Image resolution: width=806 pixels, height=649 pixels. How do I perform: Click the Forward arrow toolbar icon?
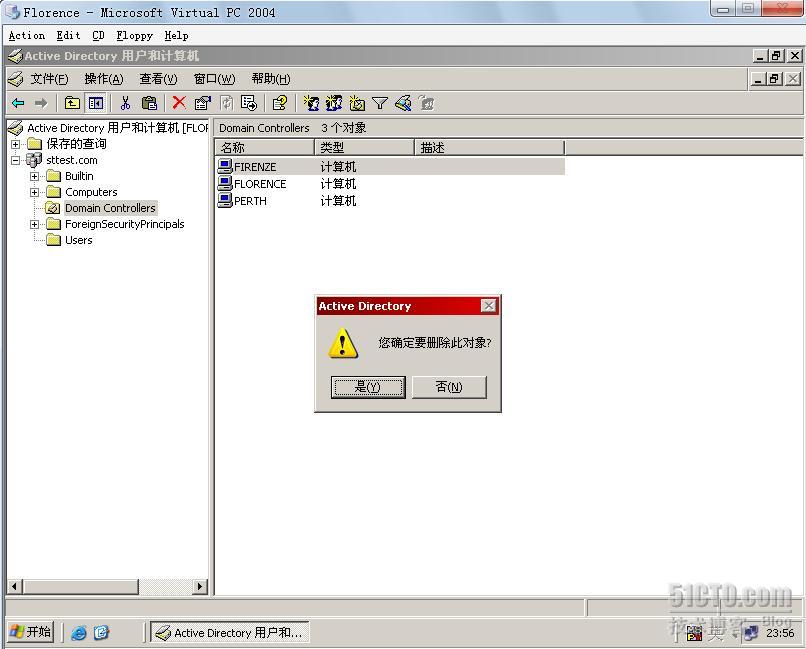coord(41,103)
